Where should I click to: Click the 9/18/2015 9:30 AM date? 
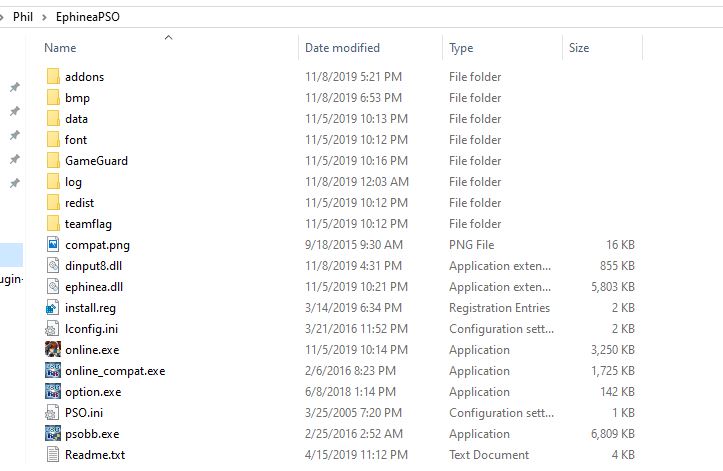click(354, 245)
